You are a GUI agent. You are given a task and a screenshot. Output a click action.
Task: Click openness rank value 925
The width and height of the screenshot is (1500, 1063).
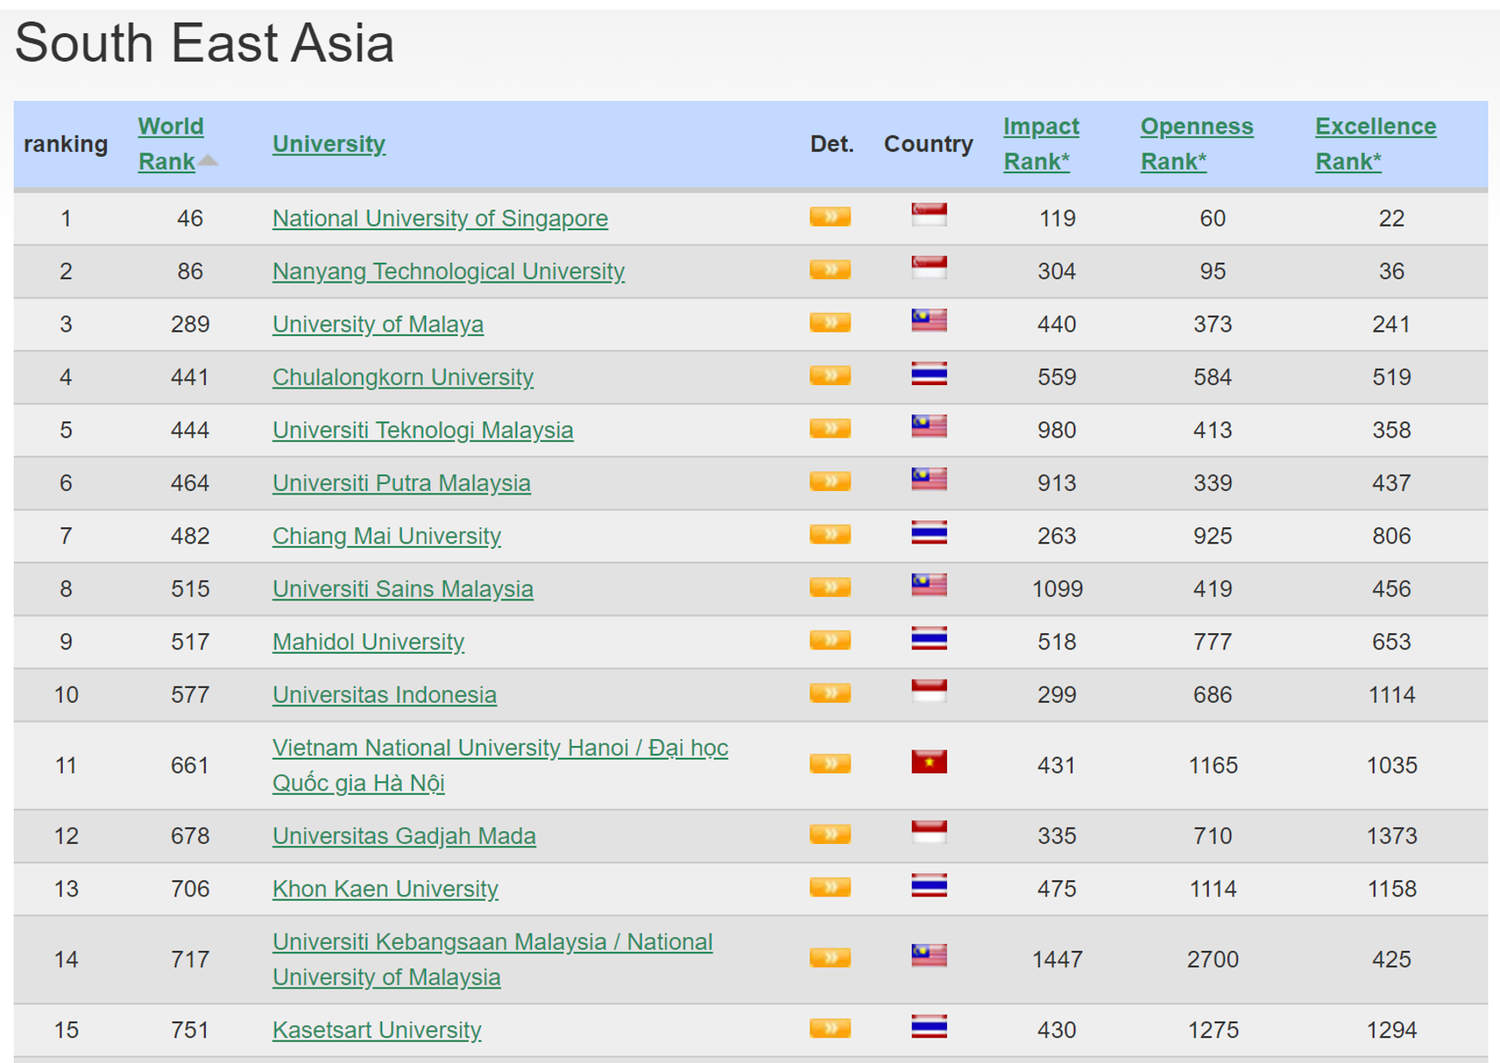[1212, 536]
